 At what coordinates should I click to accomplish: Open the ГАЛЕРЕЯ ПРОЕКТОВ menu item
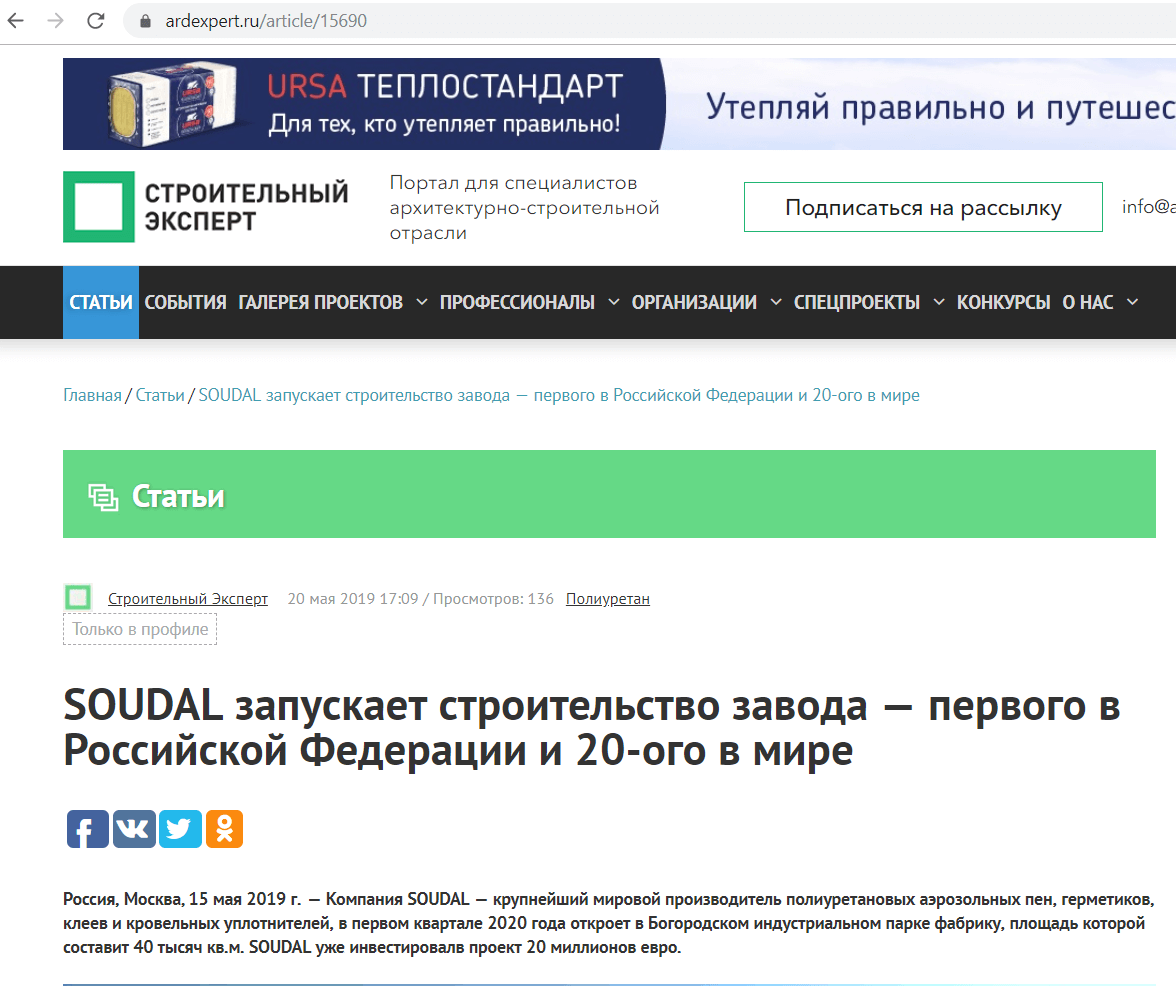[x=320, y=302]
